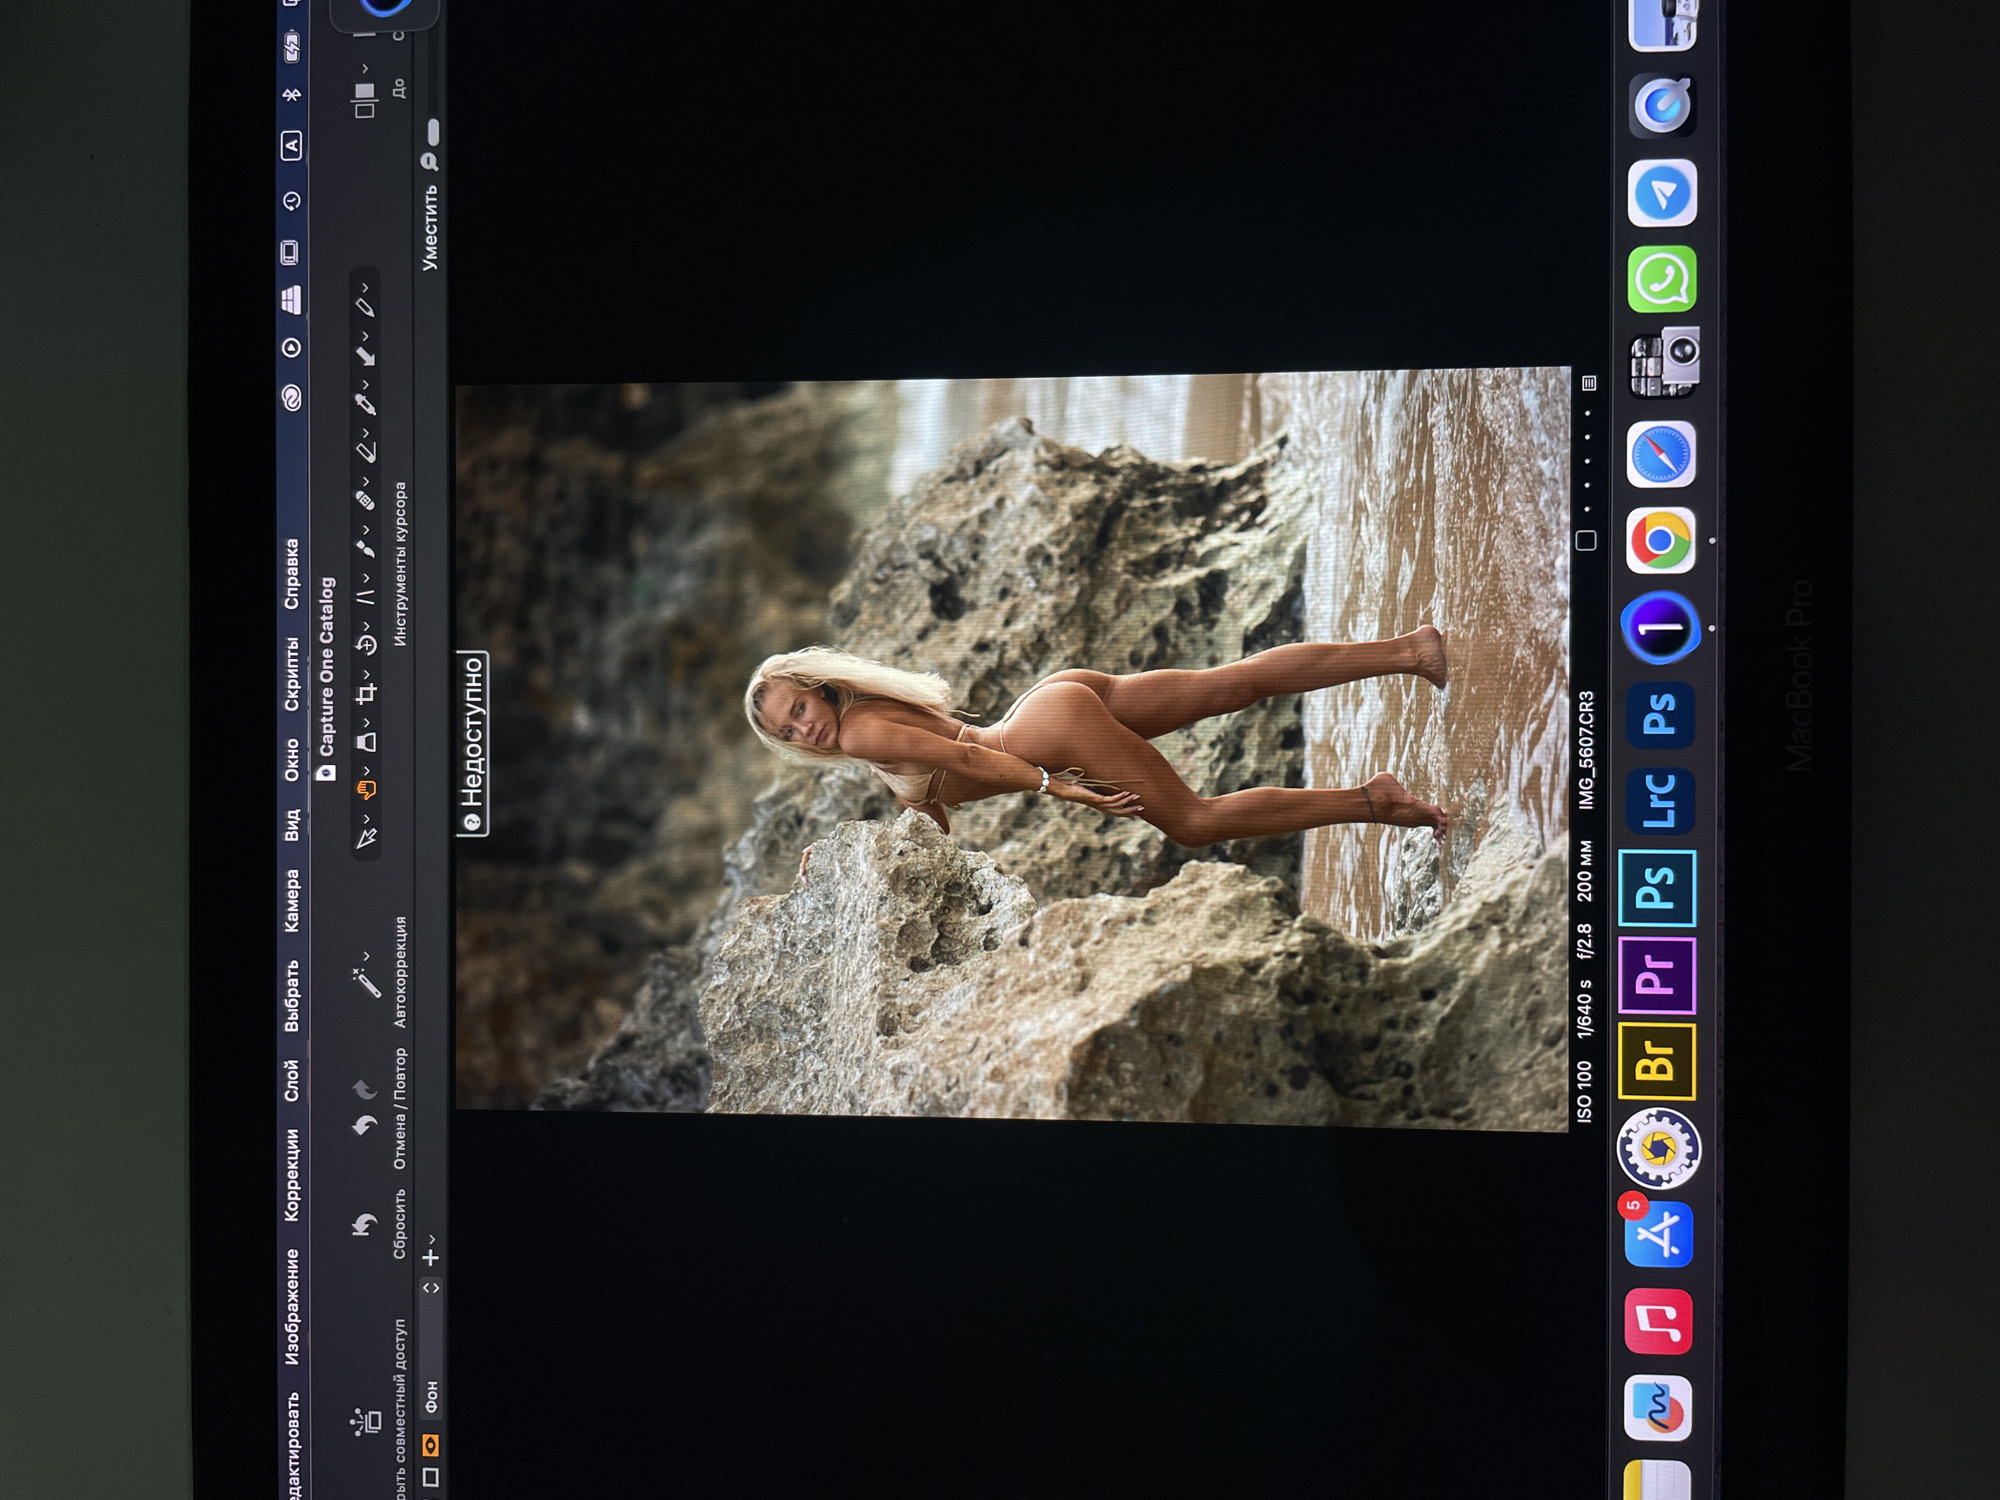
Task: Click the share access icon in toolbar
Action: pos(366,1421)
